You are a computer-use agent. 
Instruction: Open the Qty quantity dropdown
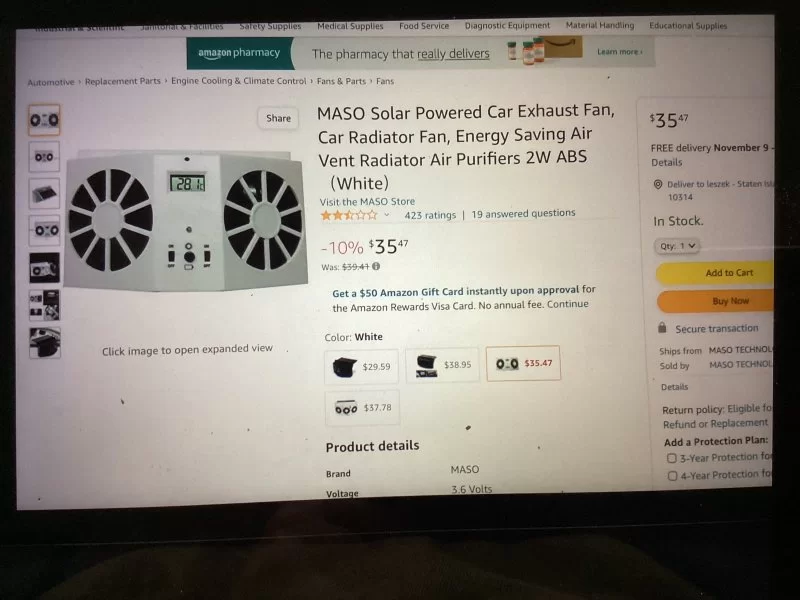pyautogui.click(x=678, y=246)
